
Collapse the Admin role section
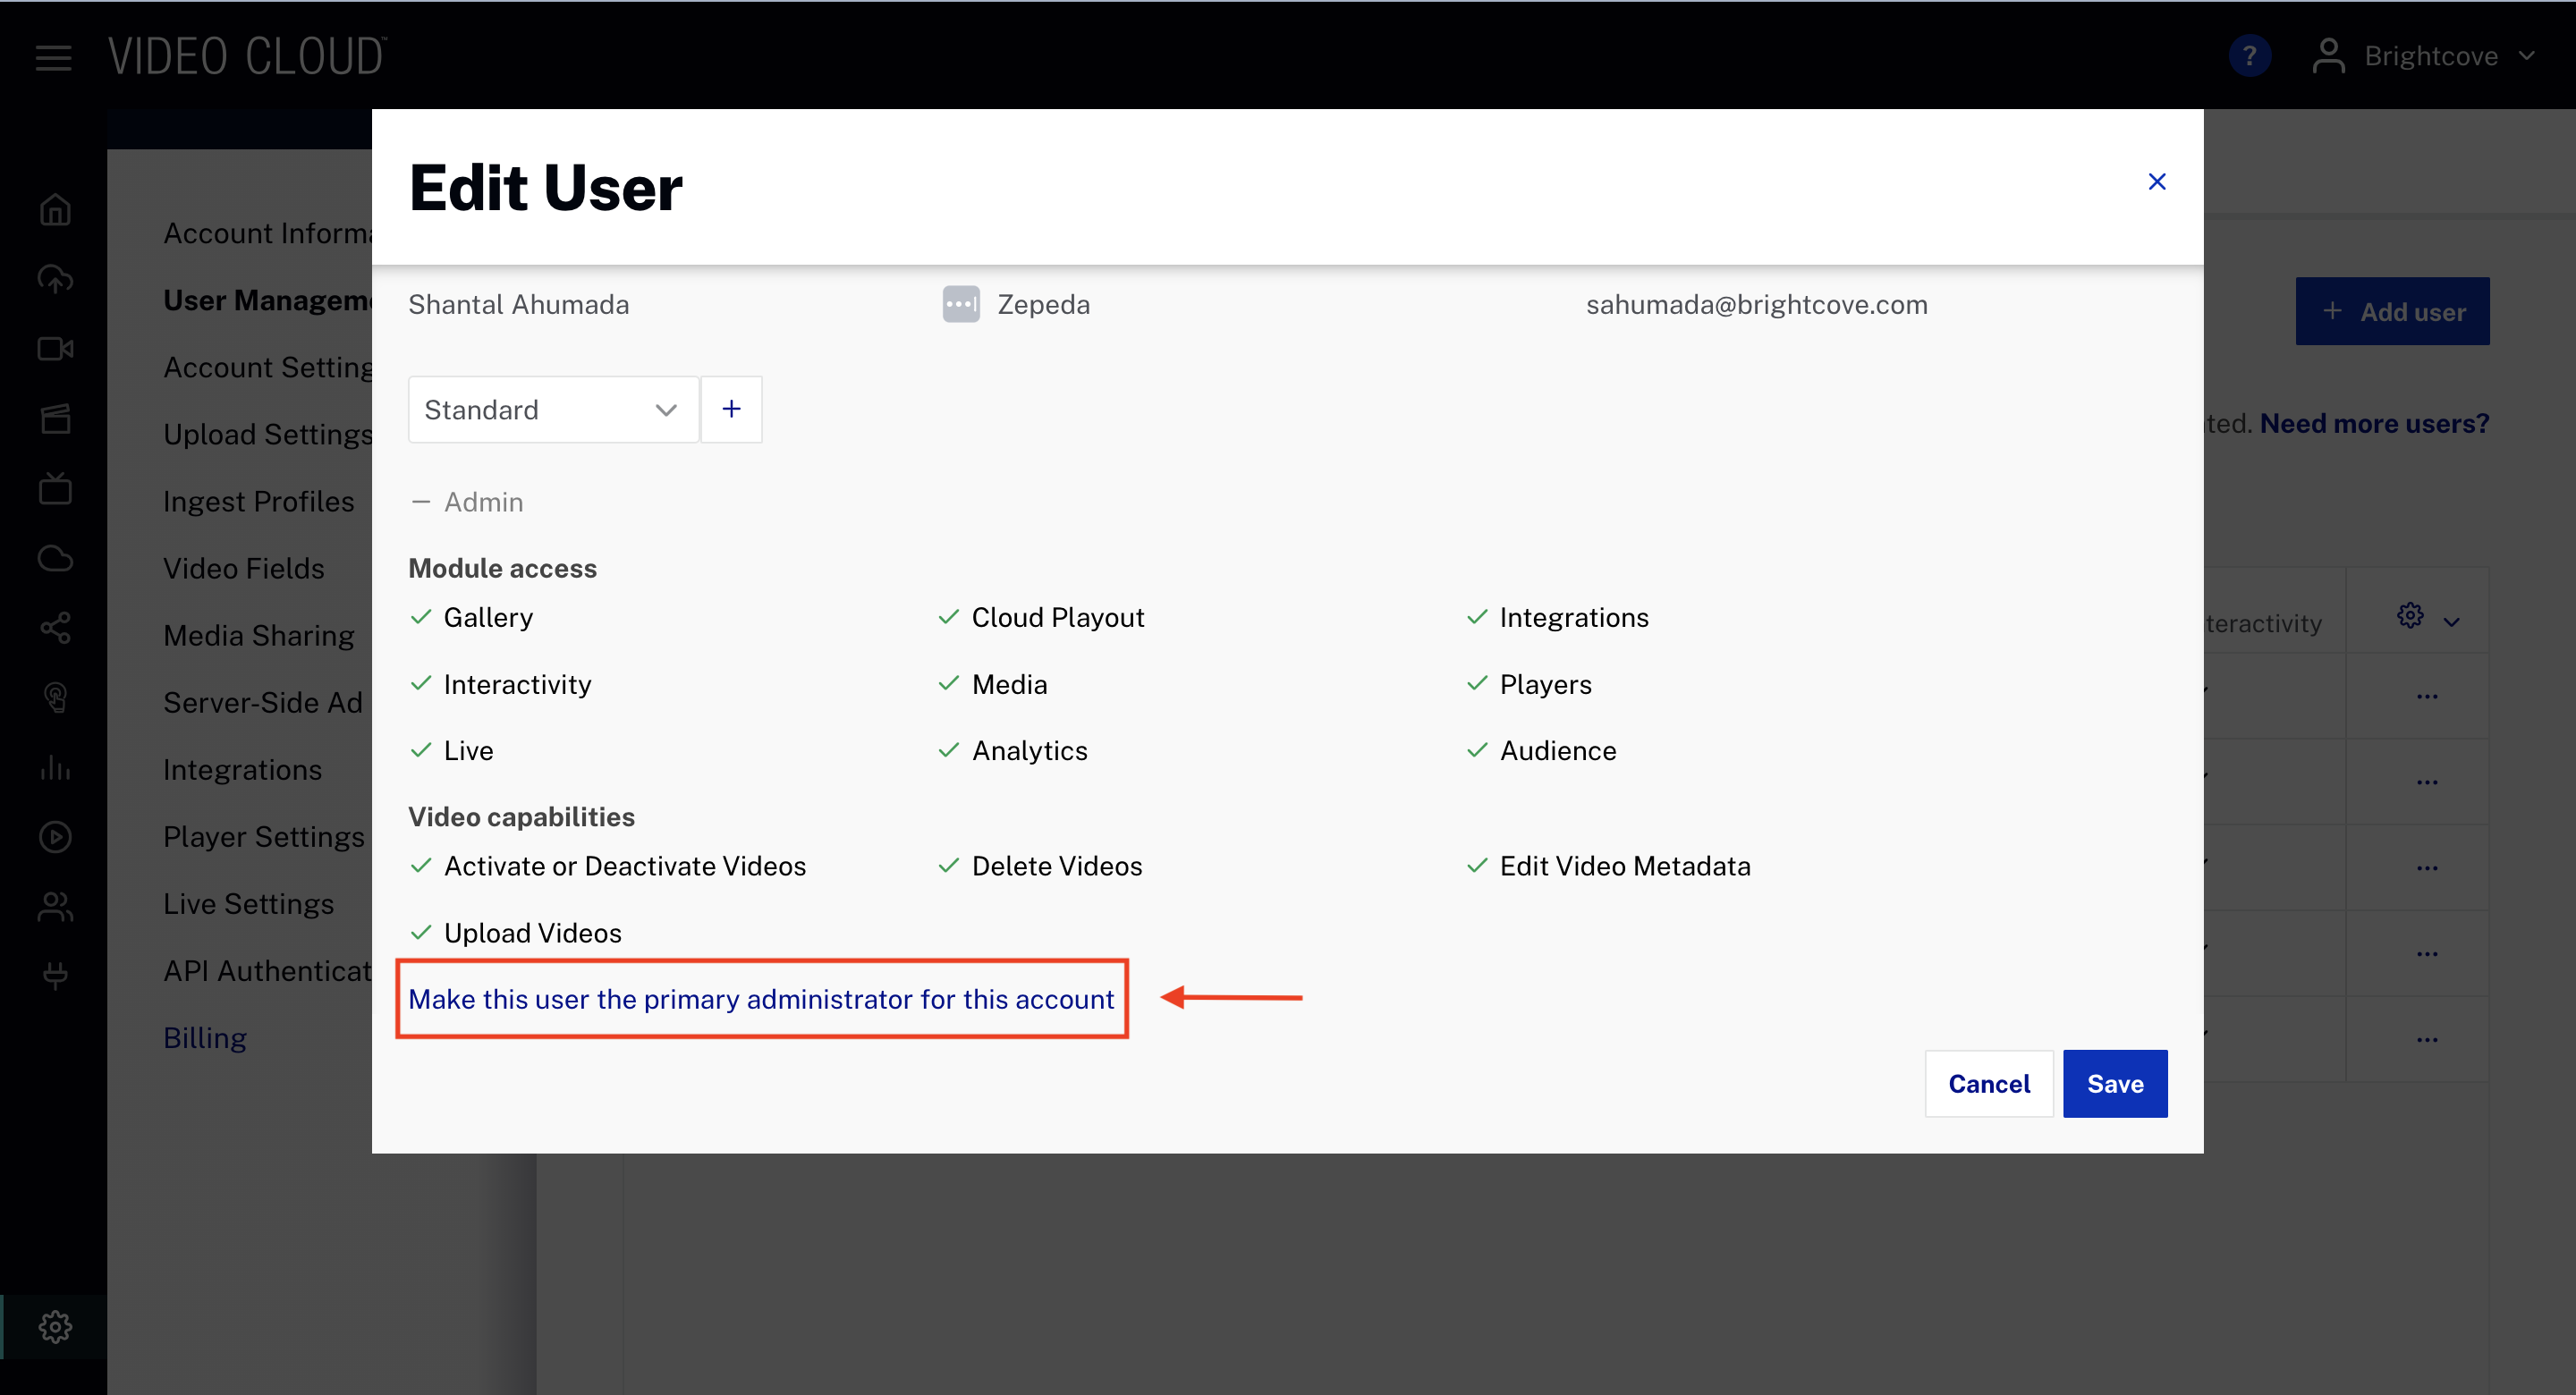tap(421, 502)
